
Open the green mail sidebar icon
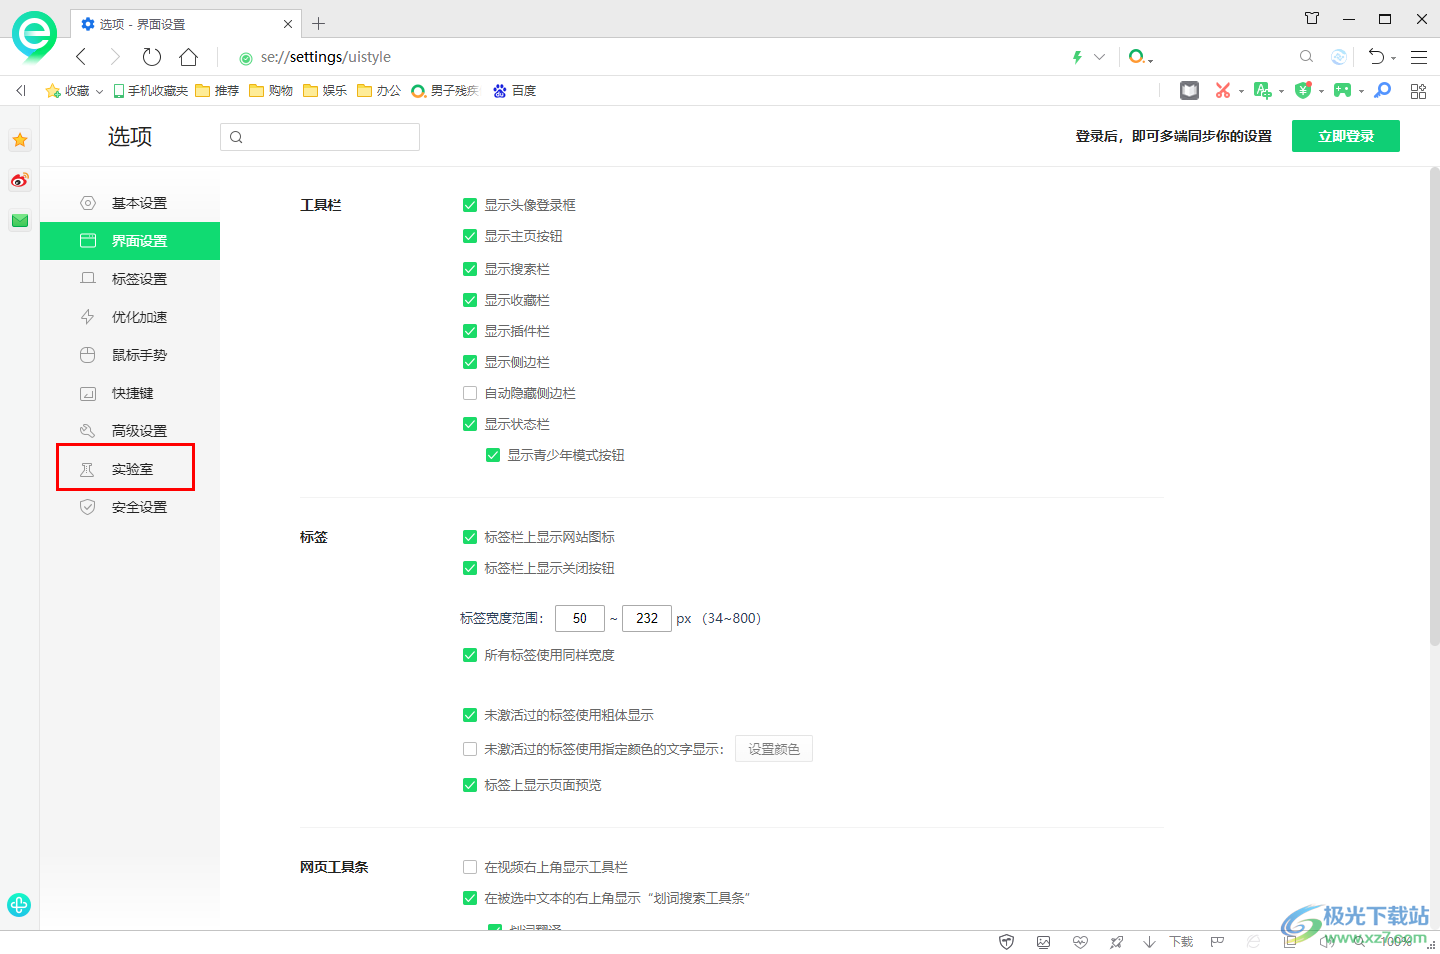[20, 220]
